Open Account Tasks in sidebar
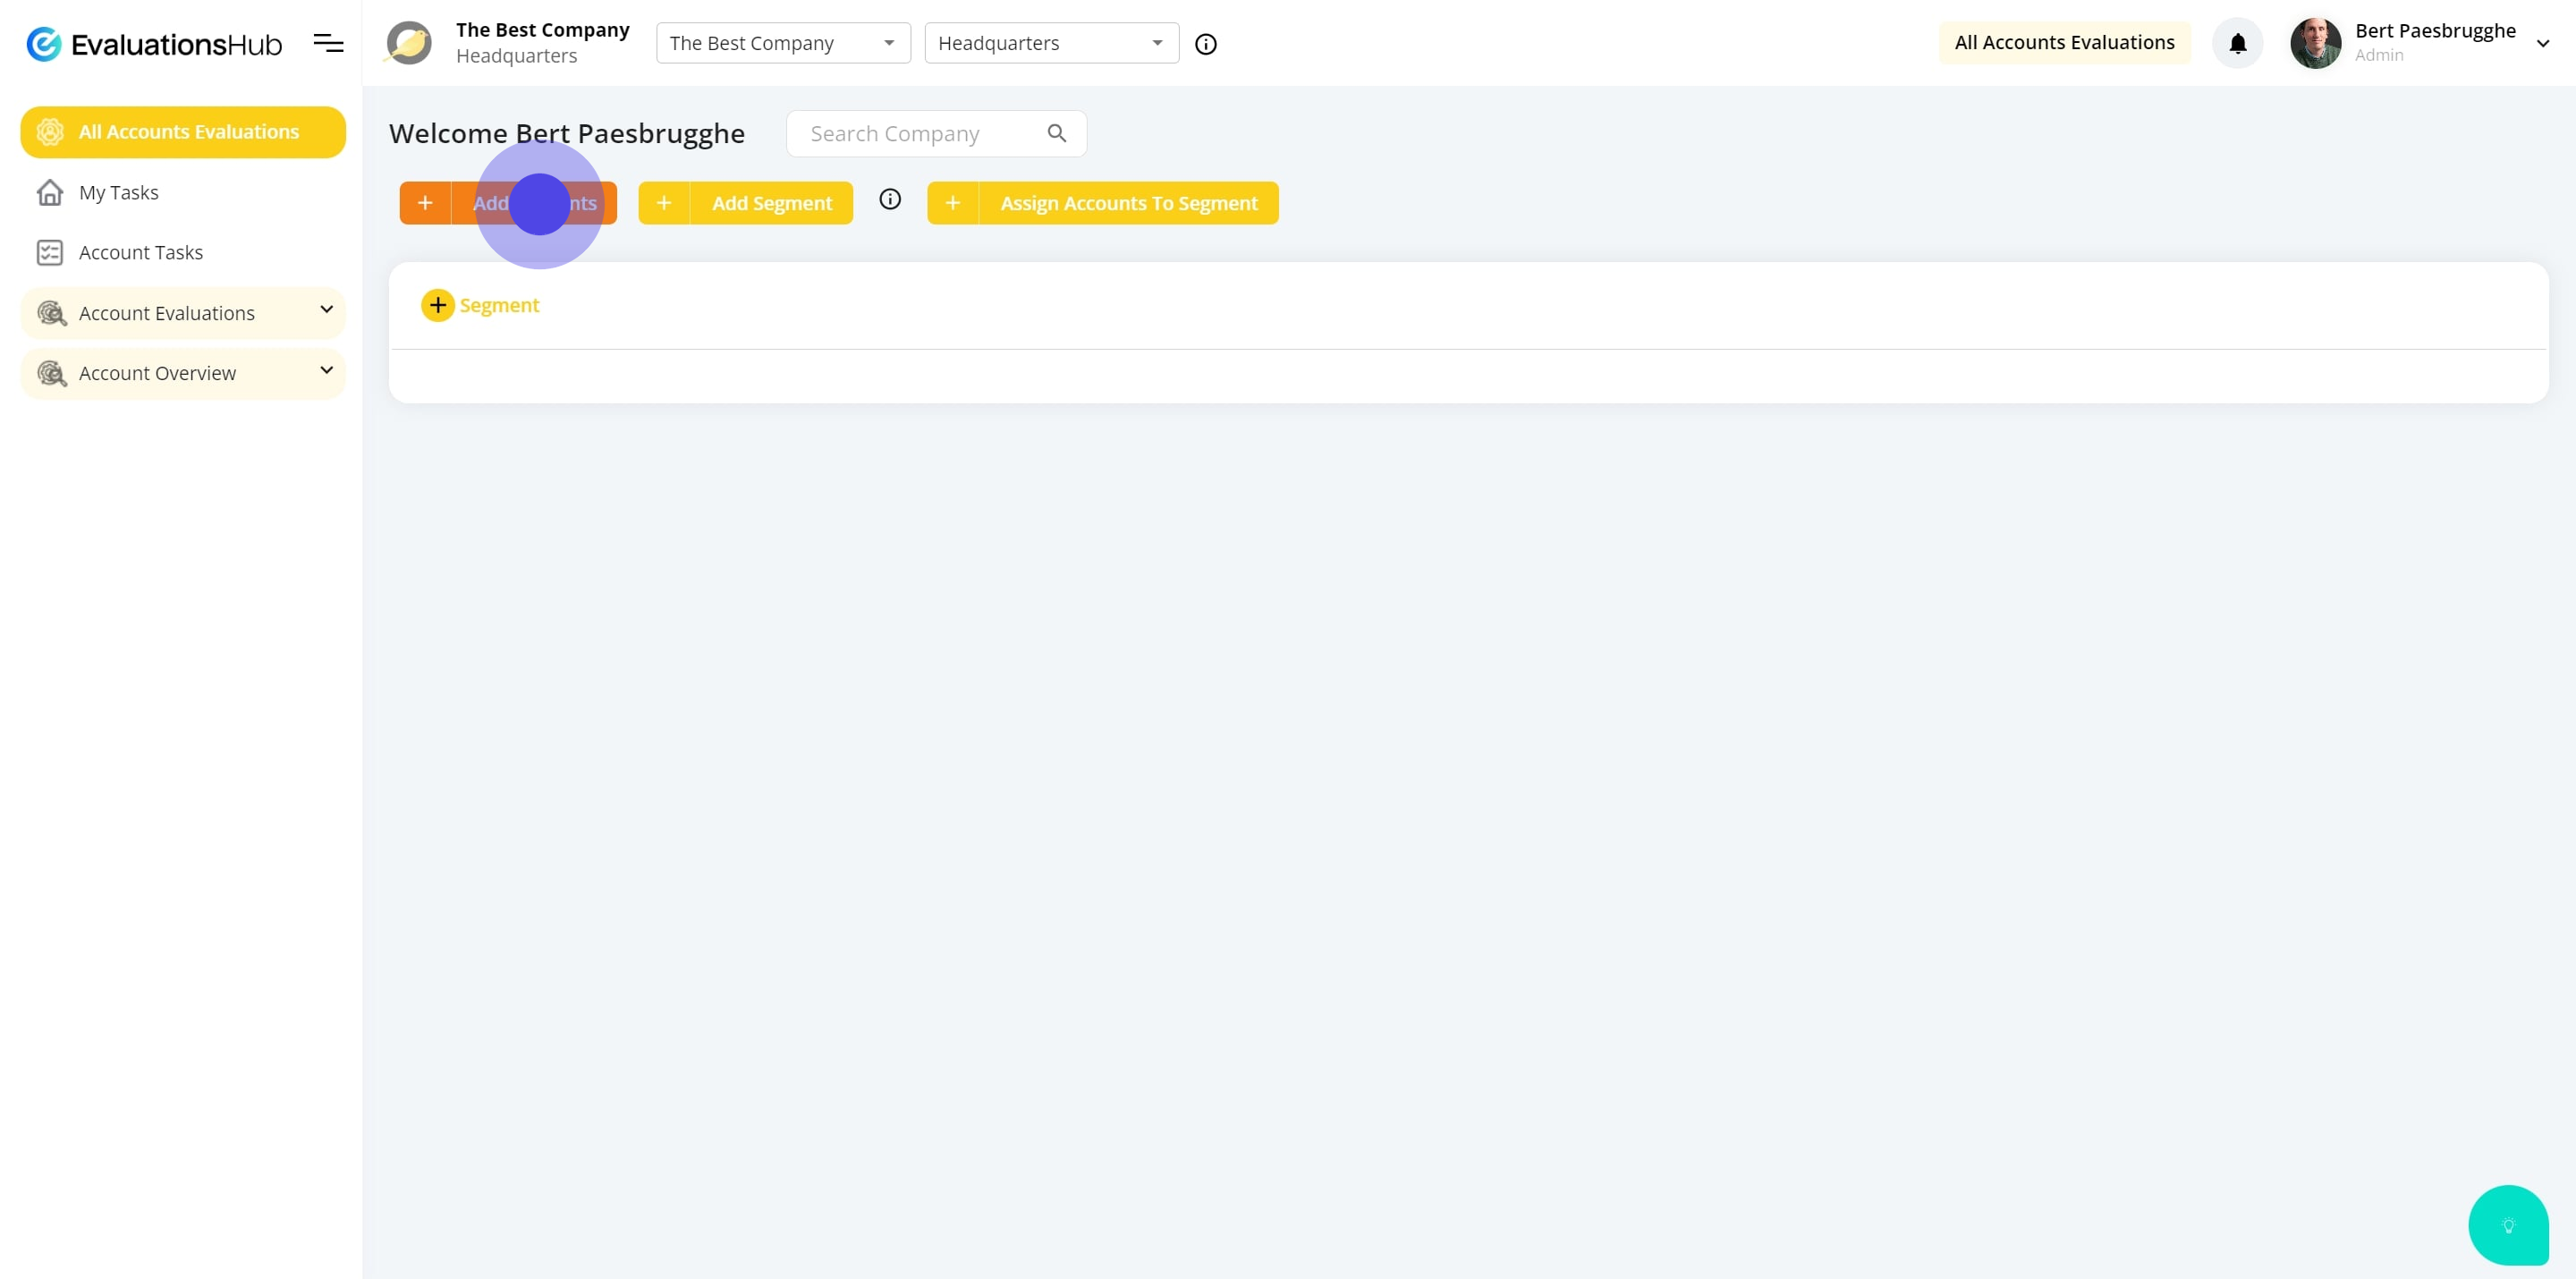The height and width of the screenshot is (1279, 2576). (x=140, y=252)
